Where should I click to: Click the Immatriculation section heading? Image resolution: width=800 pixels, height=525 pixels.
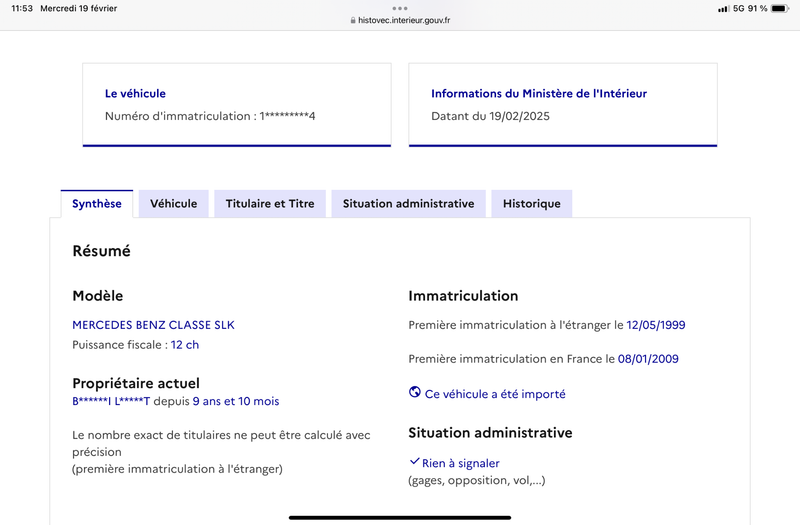click(x=463, y=296)
